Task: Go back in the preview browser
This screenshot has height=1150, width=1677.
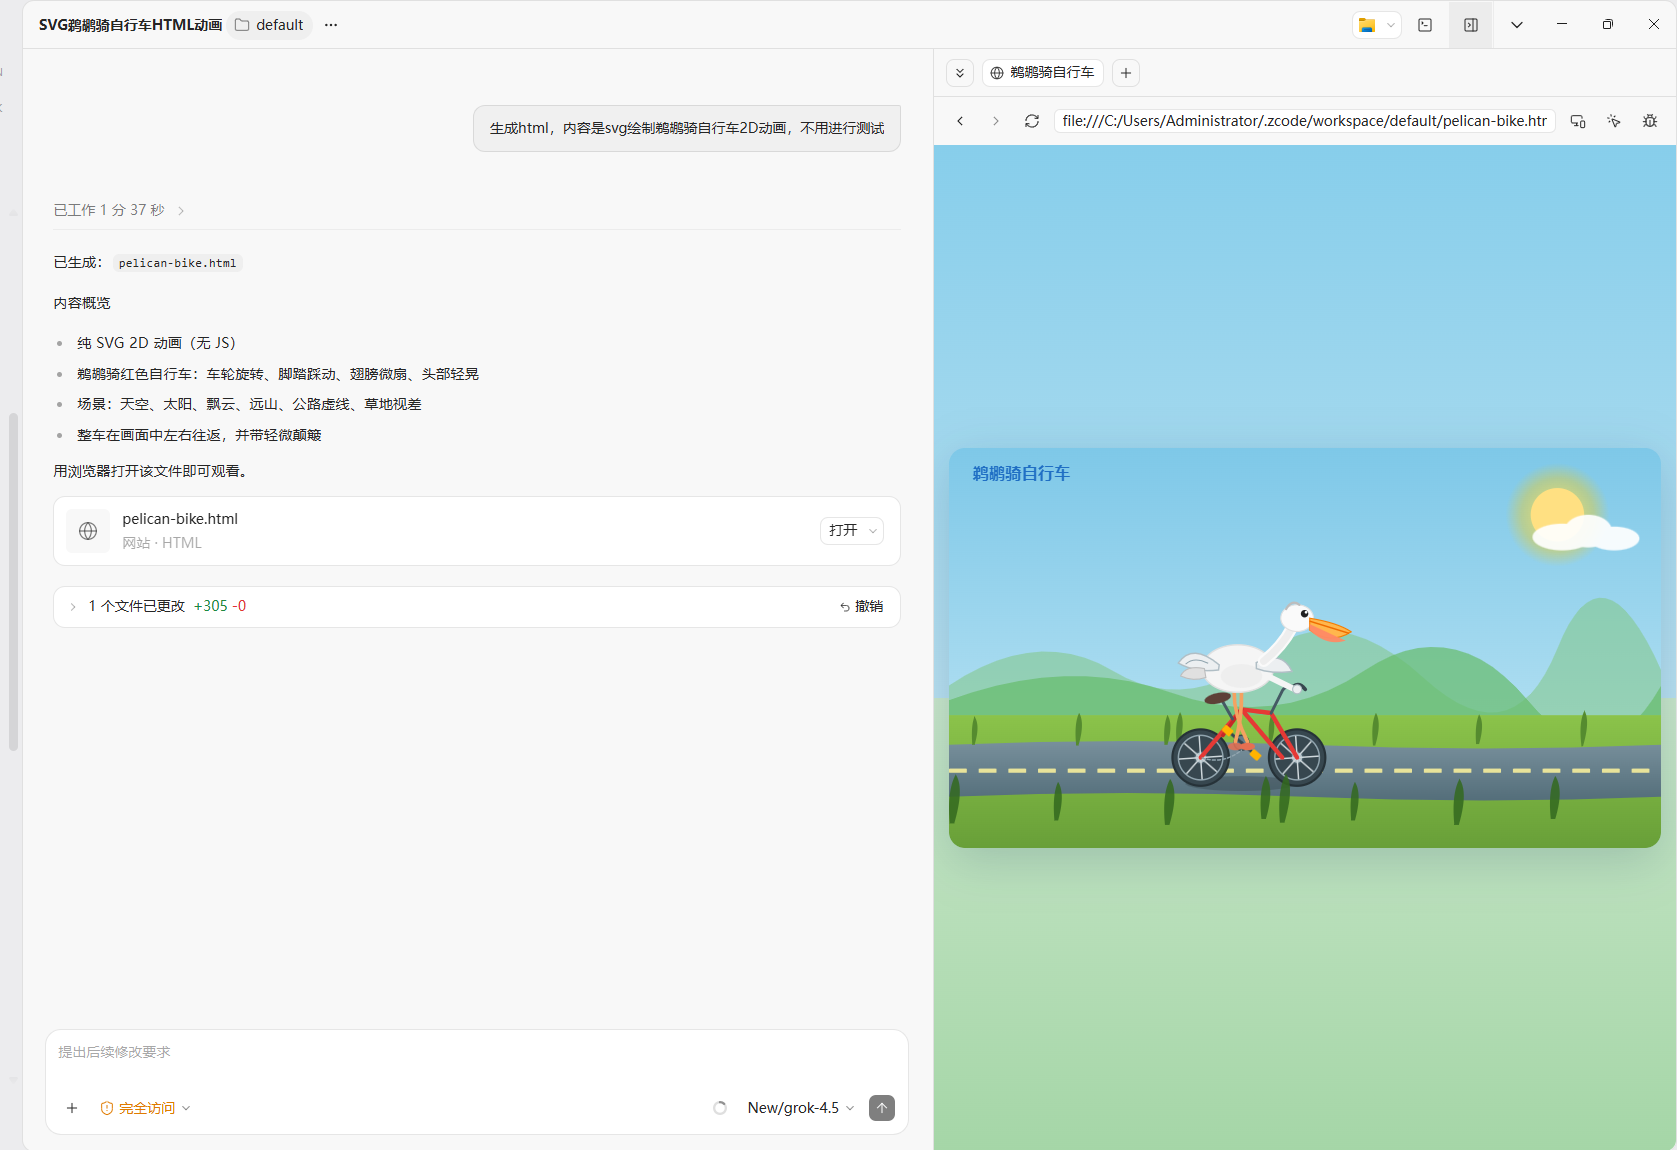Action: point(960,121)
